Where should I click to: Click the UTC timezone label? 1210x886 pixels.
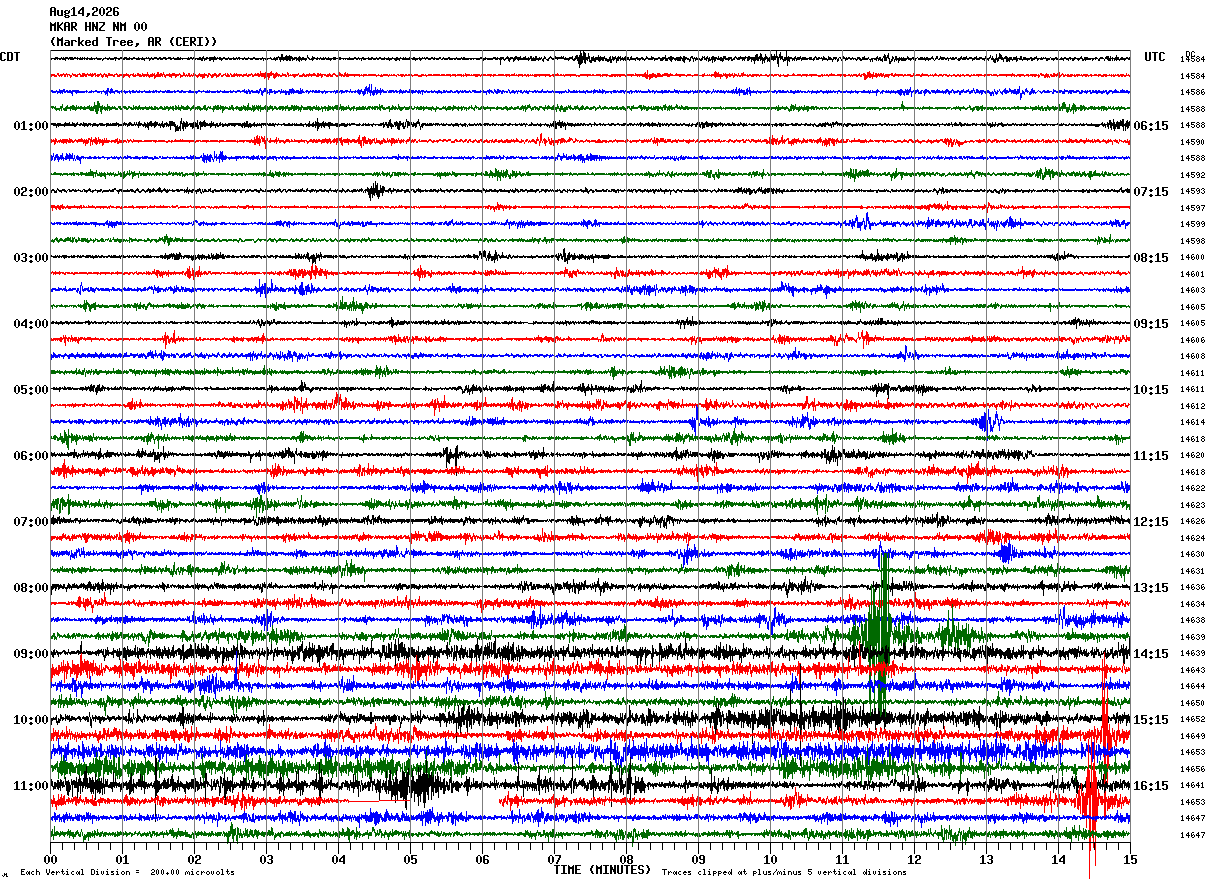[x=1155, y=57]
